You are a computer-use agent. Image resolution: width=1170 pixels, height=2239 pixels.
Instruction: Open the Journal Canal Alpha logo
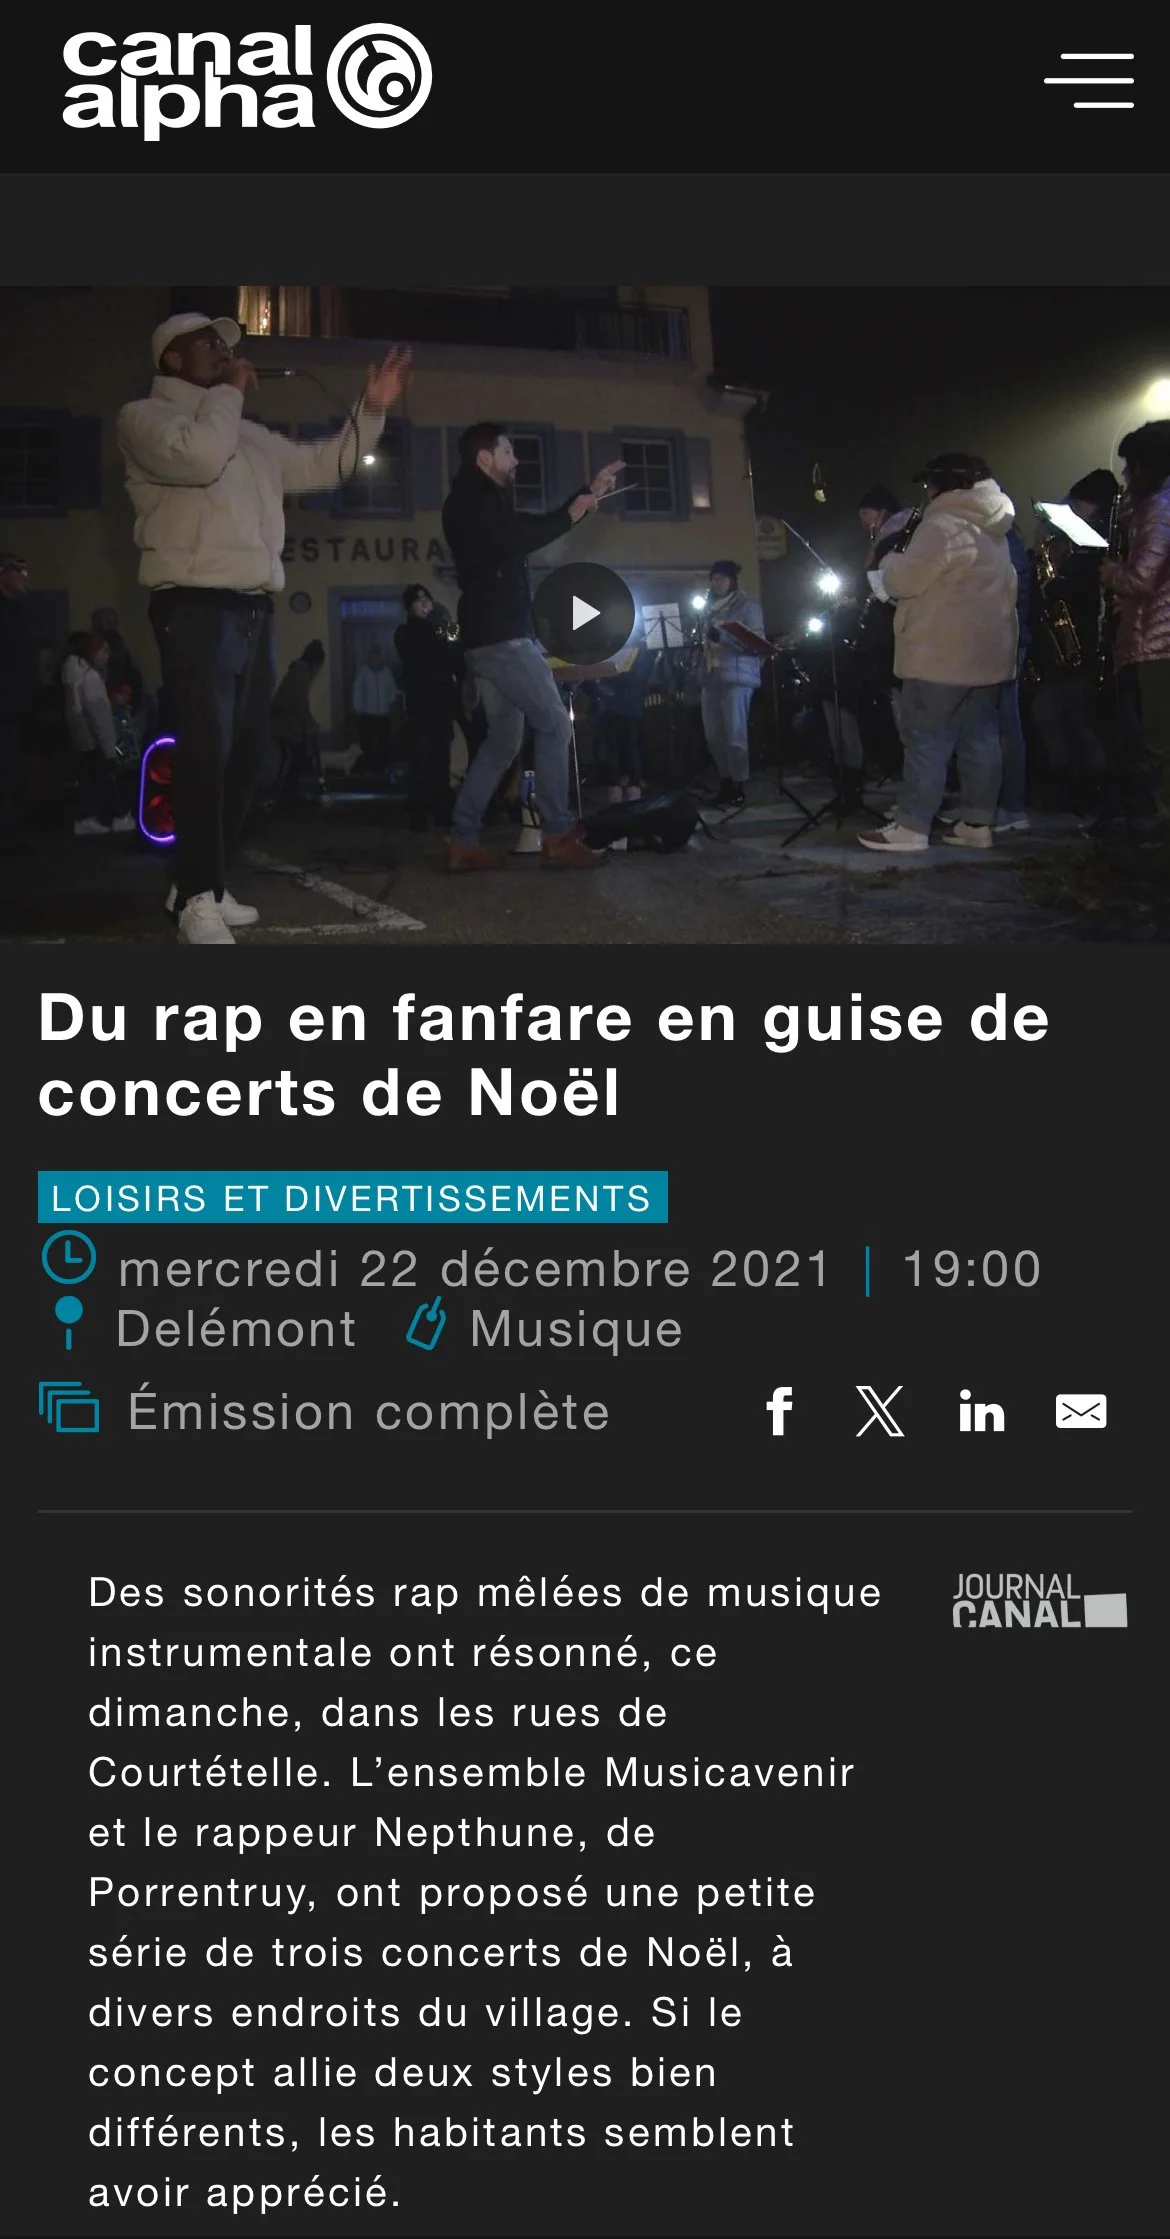[1039, 1600]
